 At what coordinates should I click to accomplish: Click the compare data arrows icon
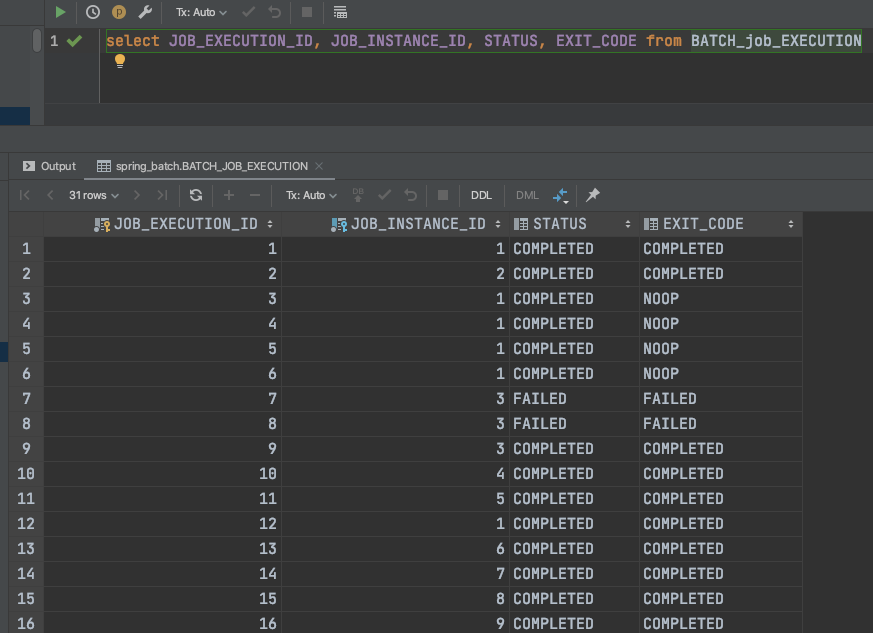tap(560, 195)
